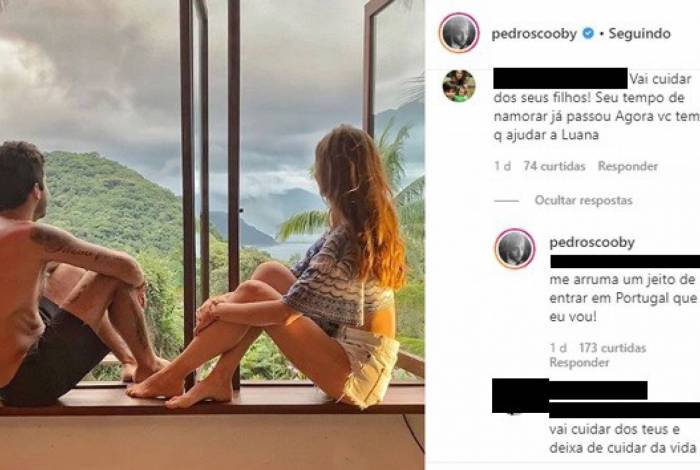Open the first commenter's avatar above 74 curtidas

click(x=458, y=85)
